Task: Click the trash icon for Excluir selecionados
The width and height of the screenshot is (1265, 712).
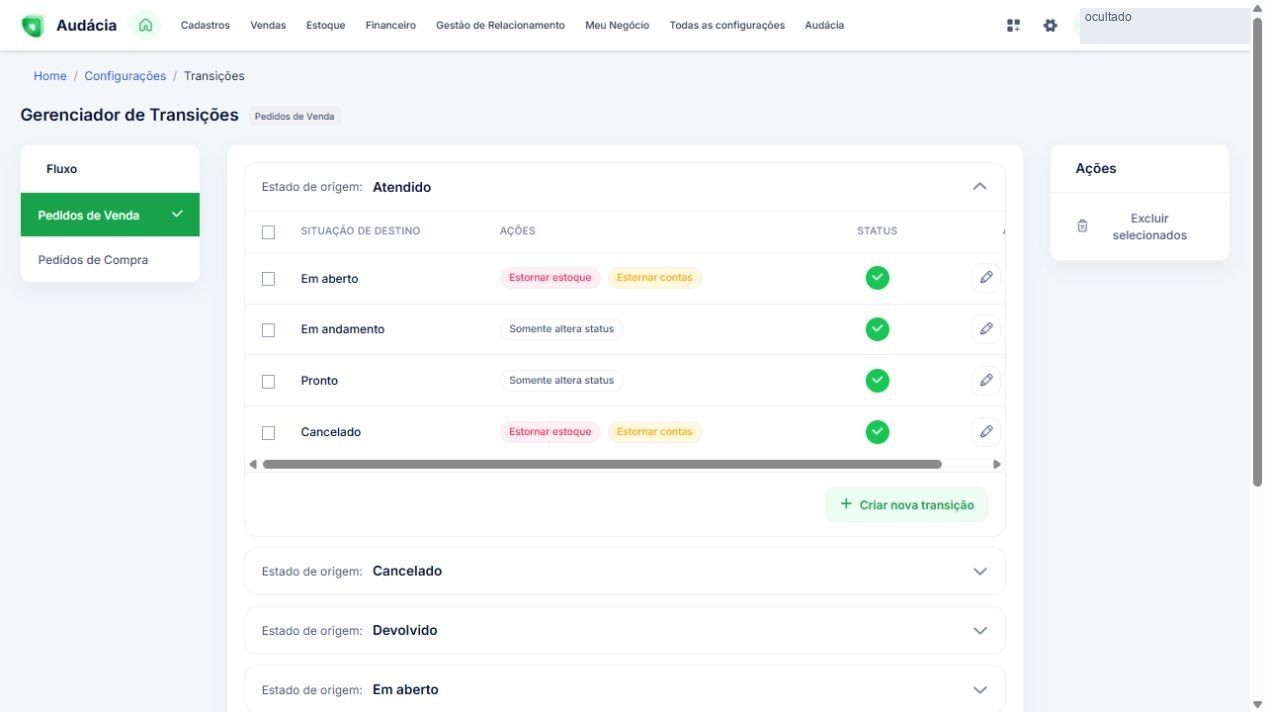Action: click(1082, 226)
